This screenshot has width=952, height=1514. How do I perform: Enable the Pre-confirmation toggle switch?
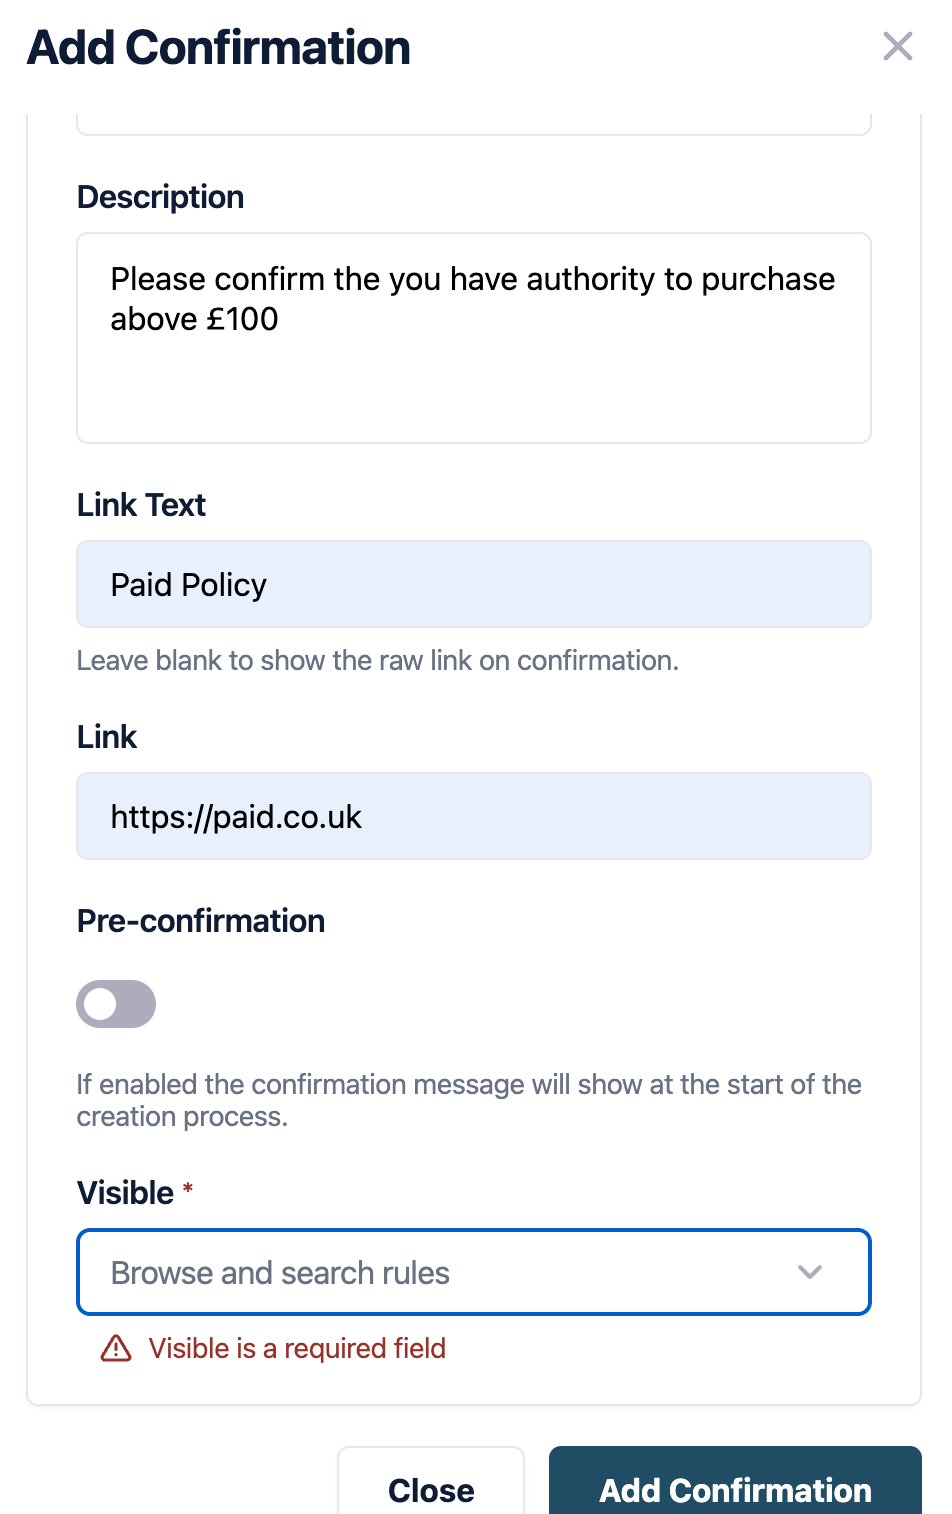coord(116,1004)
